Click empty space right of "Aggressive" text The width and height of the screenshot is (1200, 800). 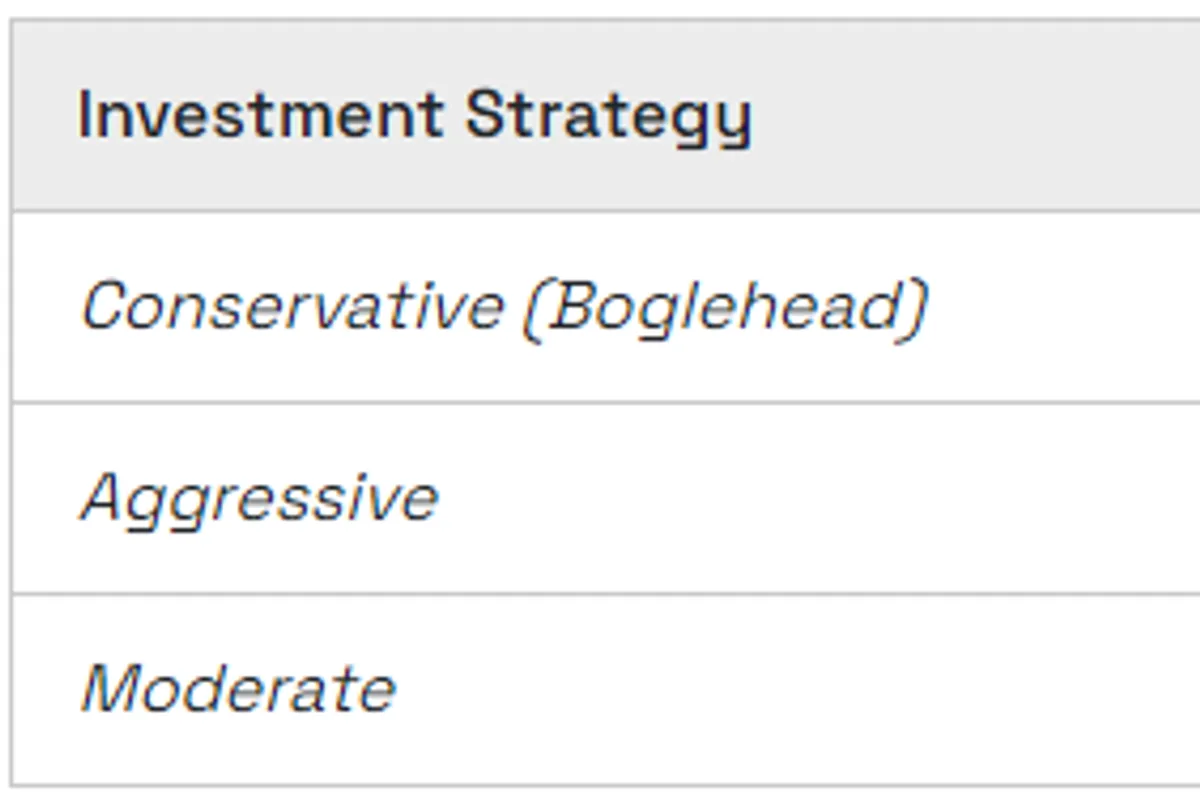[800, 497]
